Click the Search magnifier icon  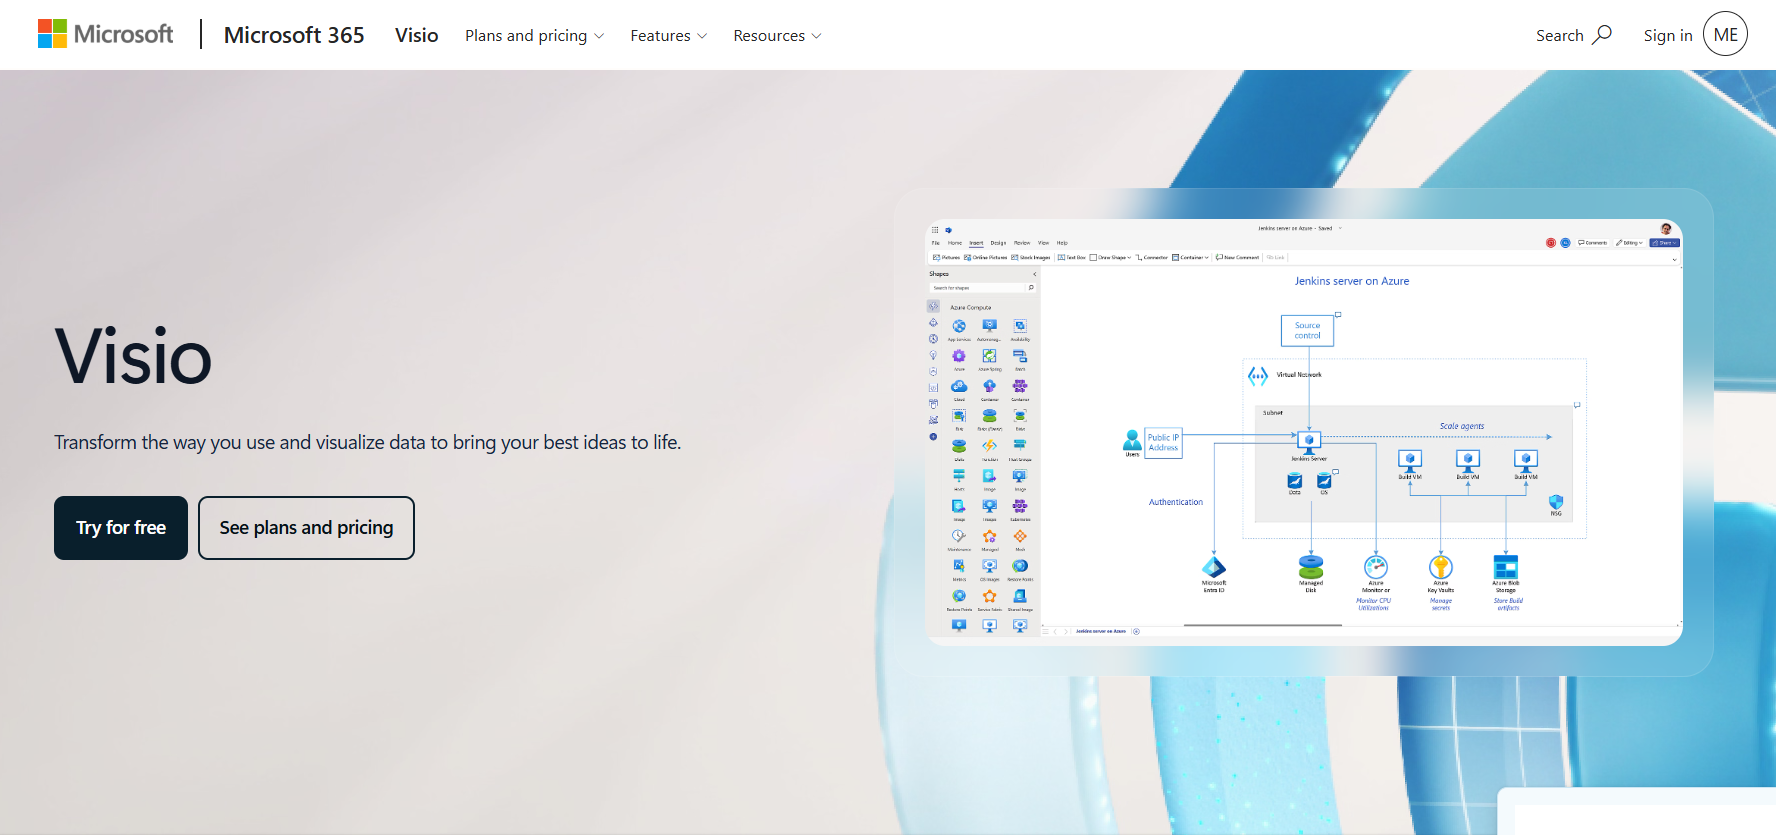coord(1602,34)
